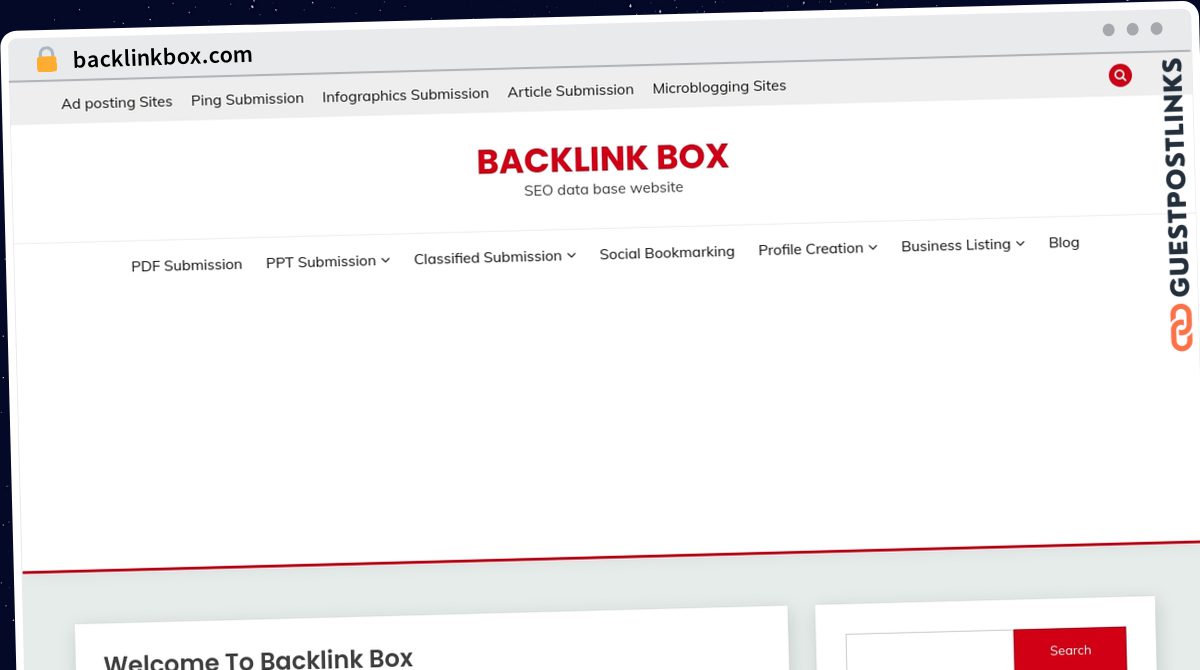Open the Microblogging Sites menu item
This screenshot has height=670, width=1200.
click(719, 86)
